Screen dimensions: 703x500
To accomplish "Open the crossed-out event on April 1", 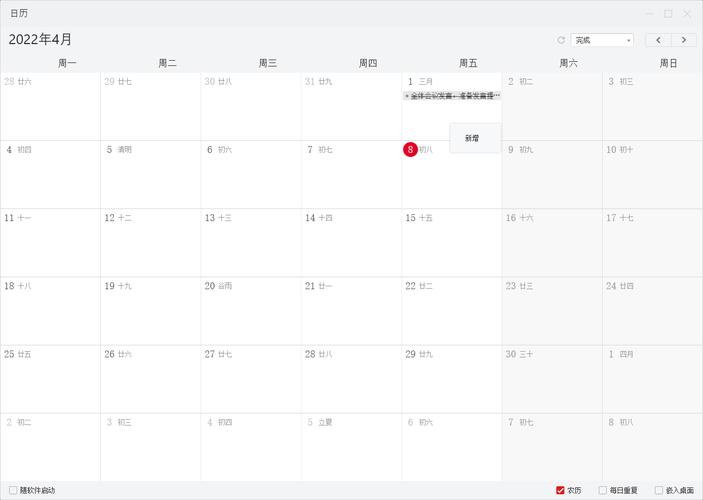I will point(451,96).
